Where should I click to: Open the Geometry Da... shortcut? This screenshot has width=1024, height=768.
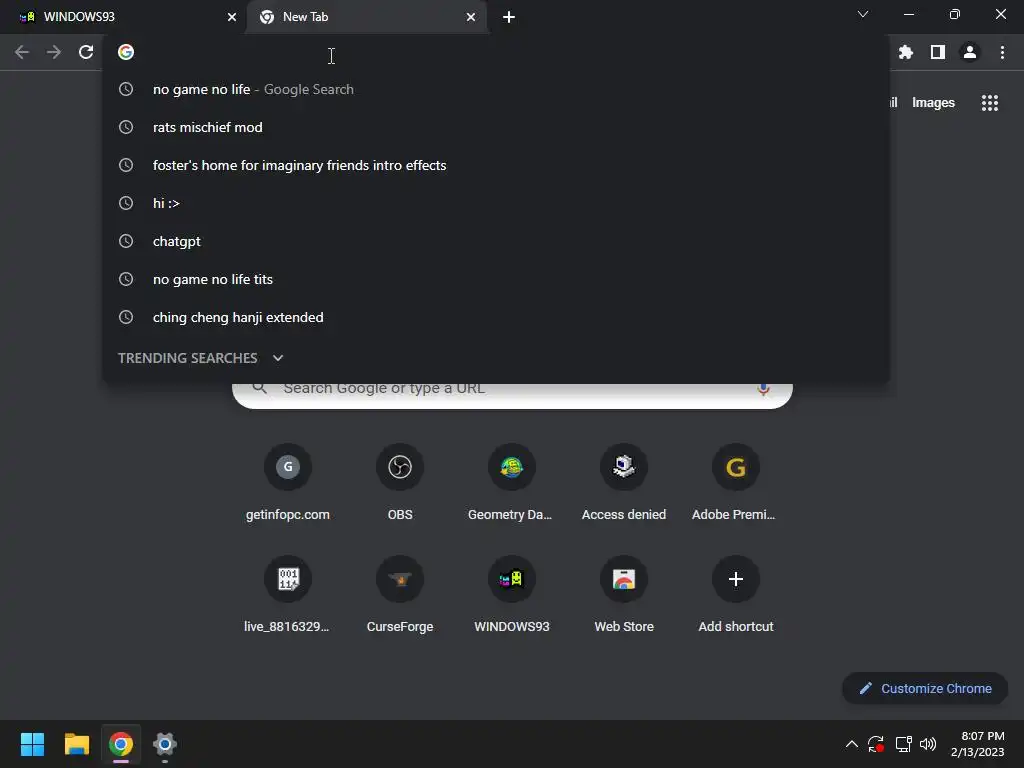click(511, 483)
